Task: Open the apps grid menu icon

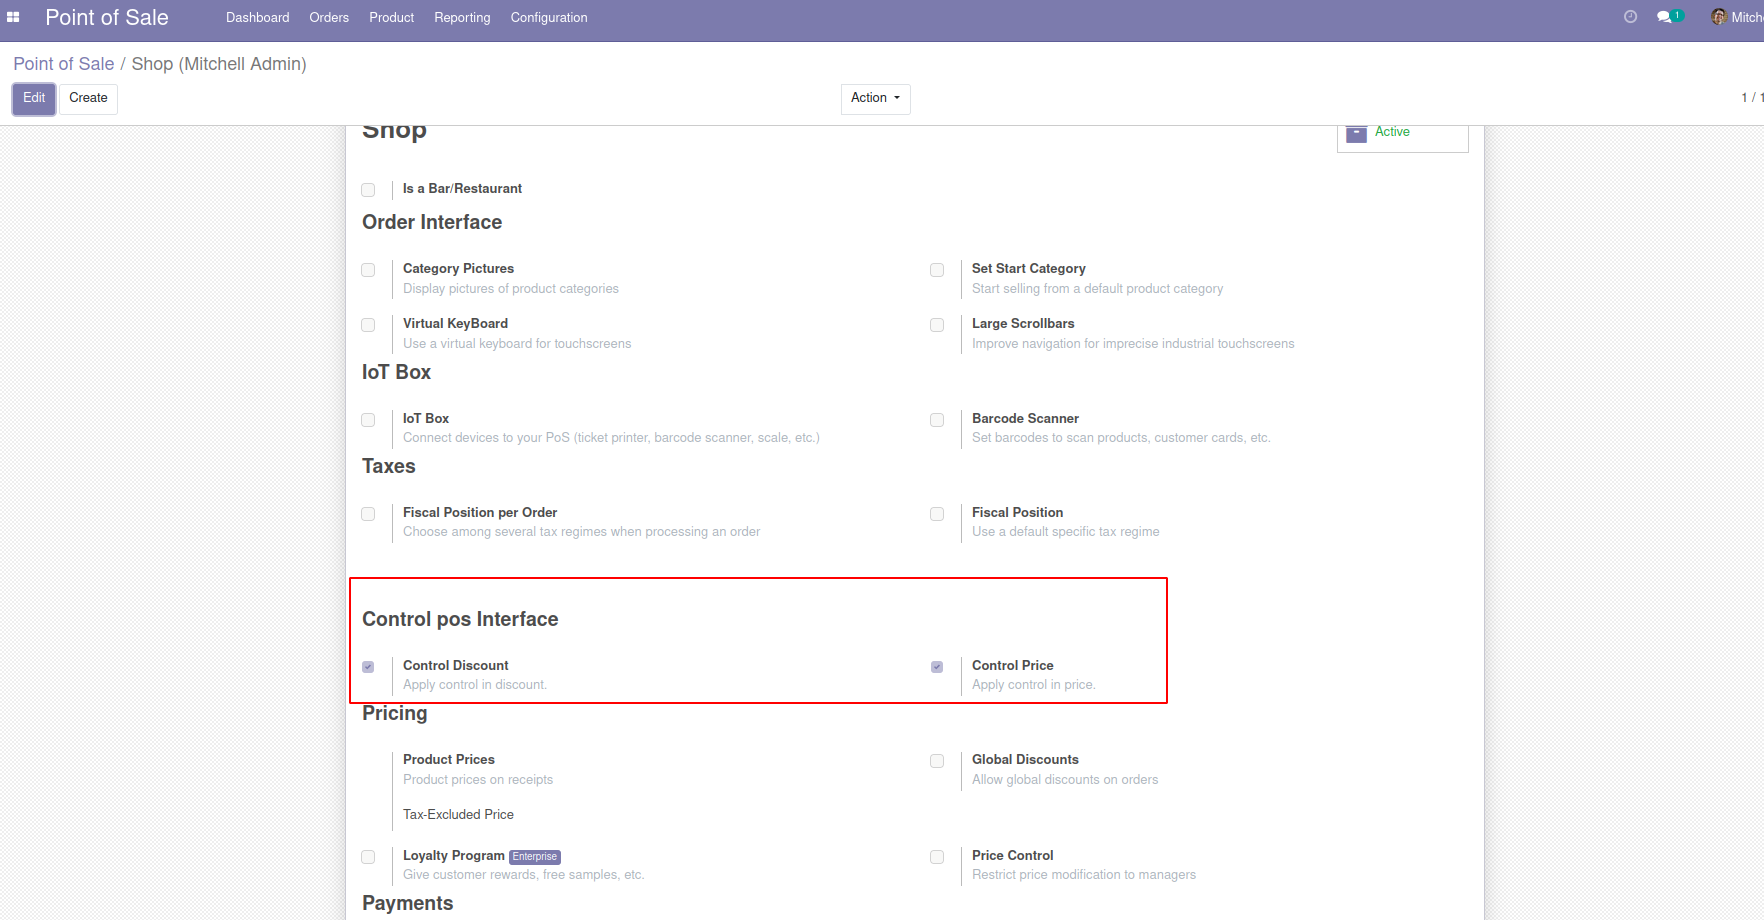Action: coord(13,17)
